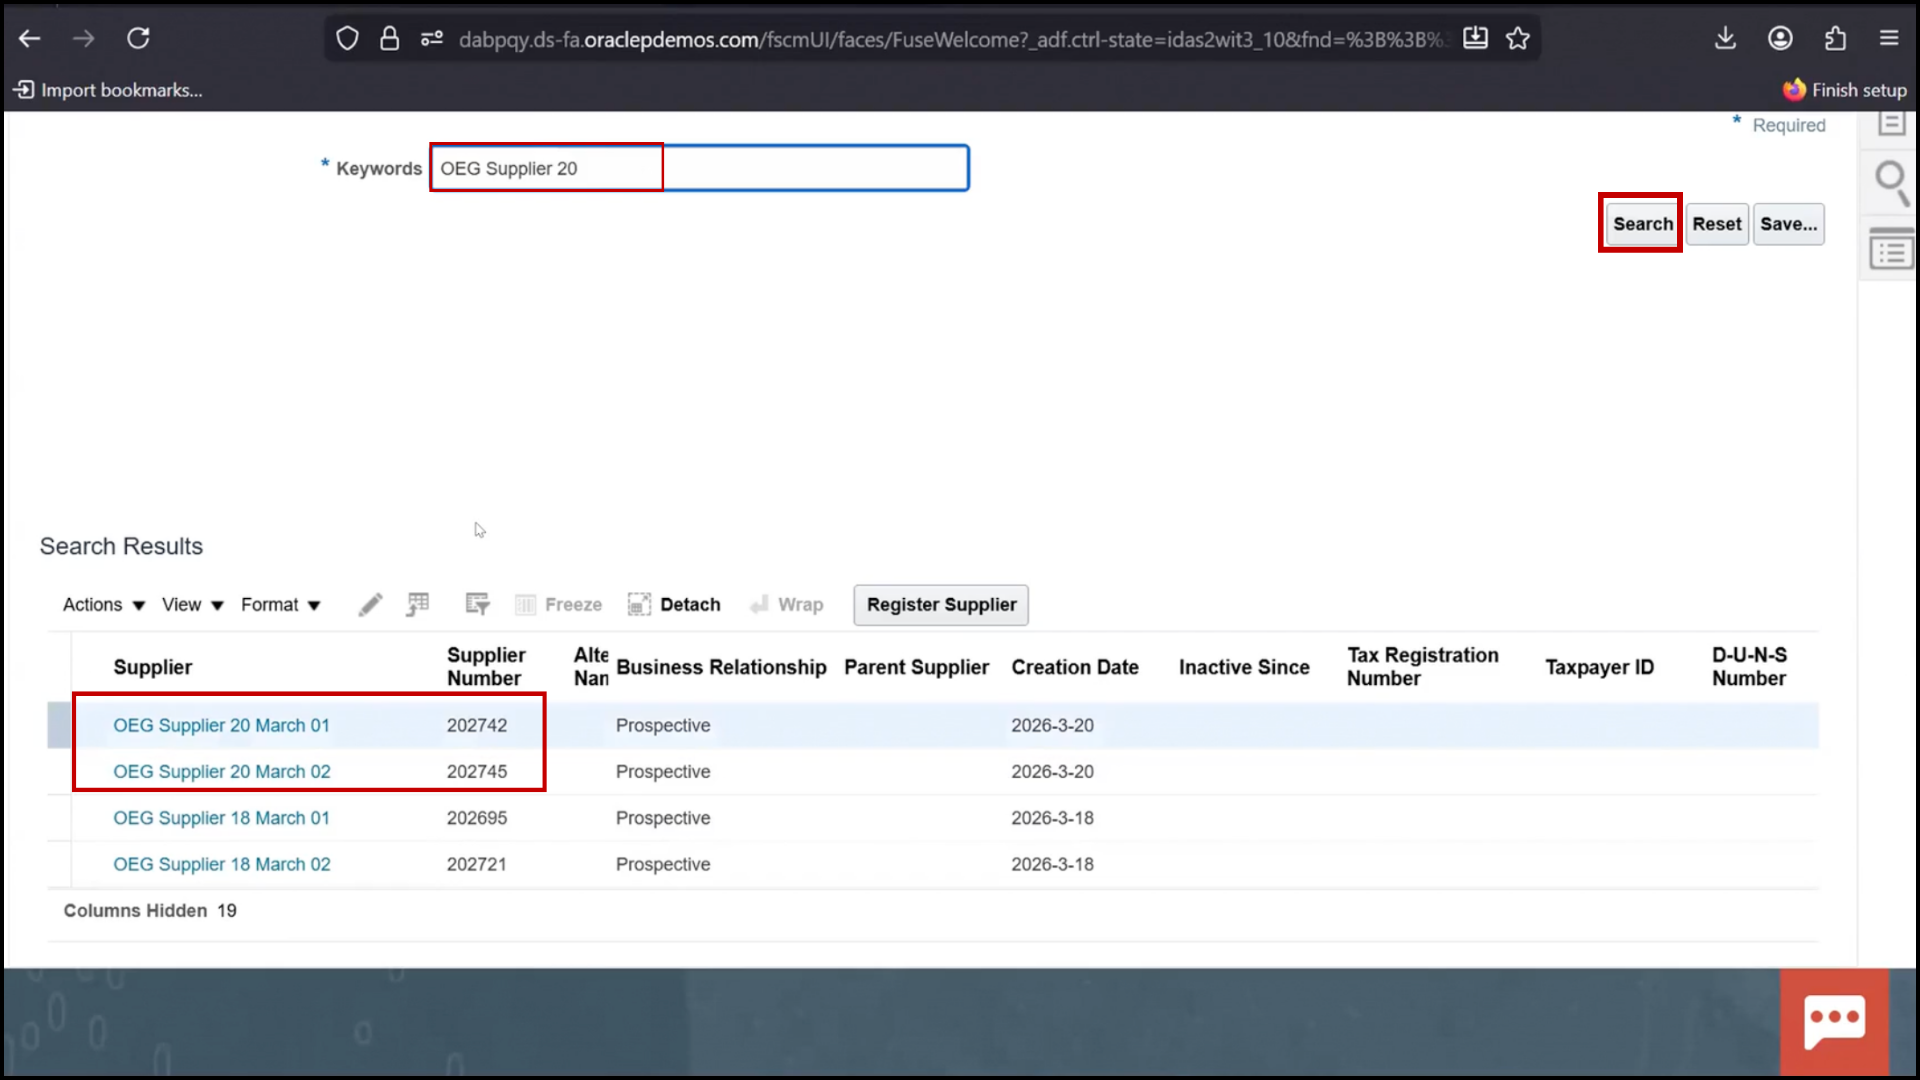The width and height of the screenshot is (1920, 1080).
Task: Open the Firefox account icon
Action: tap(1780, 39)
